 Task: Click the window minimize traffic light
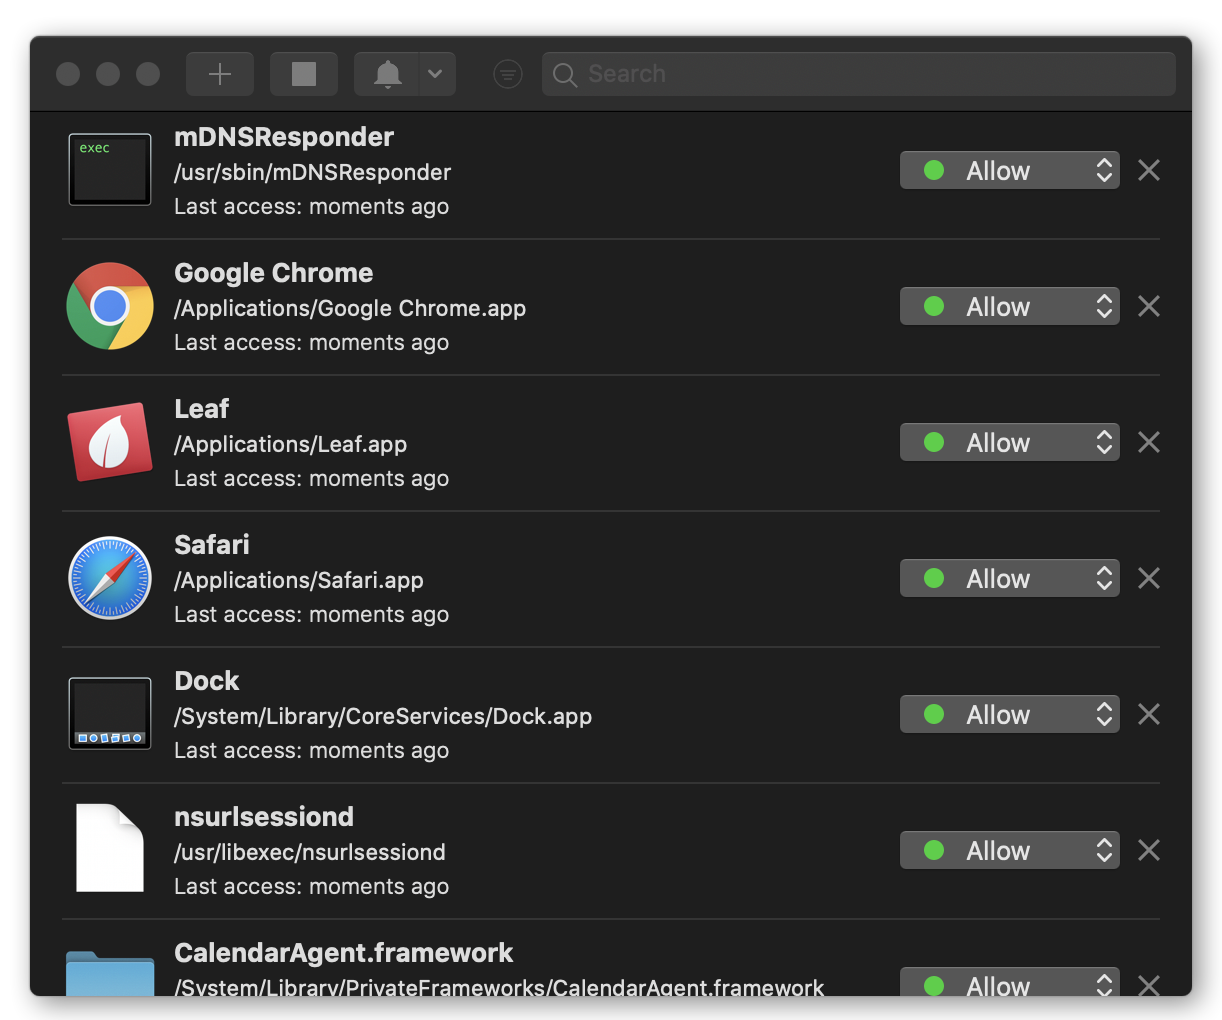108,74
